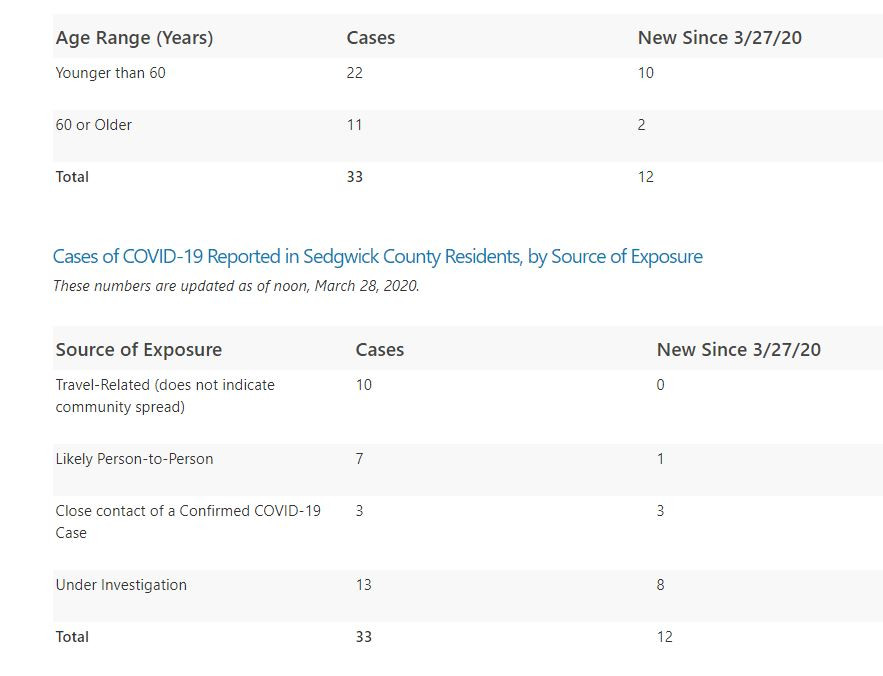Viewport: 883px width, 676px height.
Task: Click New Since 3/27/20 header in Age Range table
Action: (x=720, y=38)
